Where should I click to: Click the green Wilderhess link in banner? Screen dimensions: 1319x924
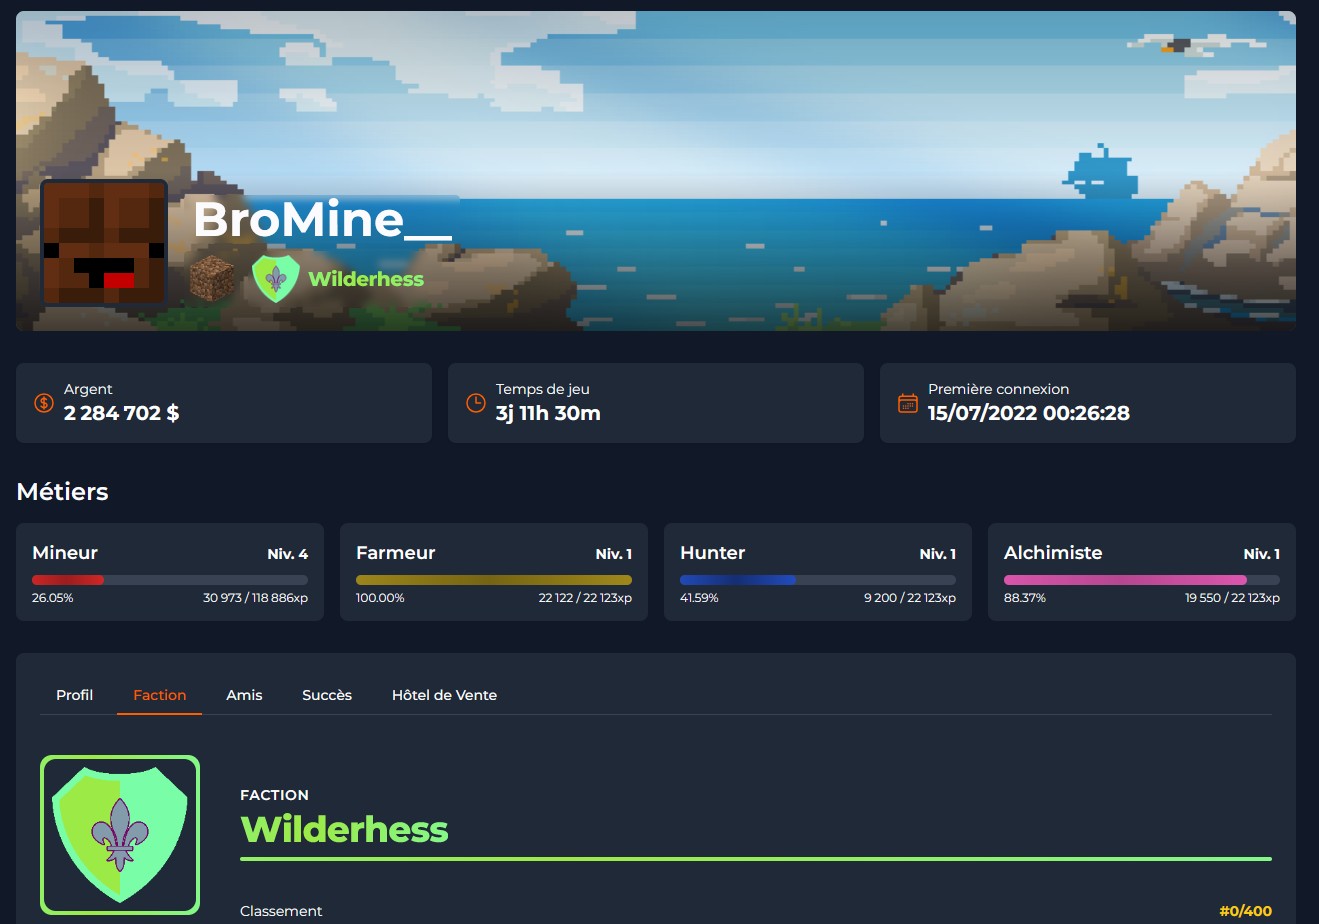pyautogui.click(x=366, y=279)
